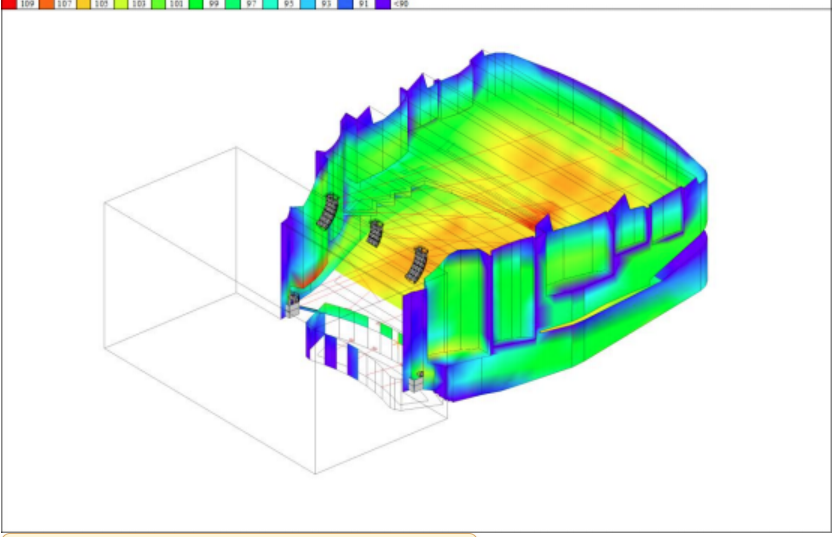837x537 pixels.
Task: Select the right hanging line array speaker
Action: click(416, 262)
